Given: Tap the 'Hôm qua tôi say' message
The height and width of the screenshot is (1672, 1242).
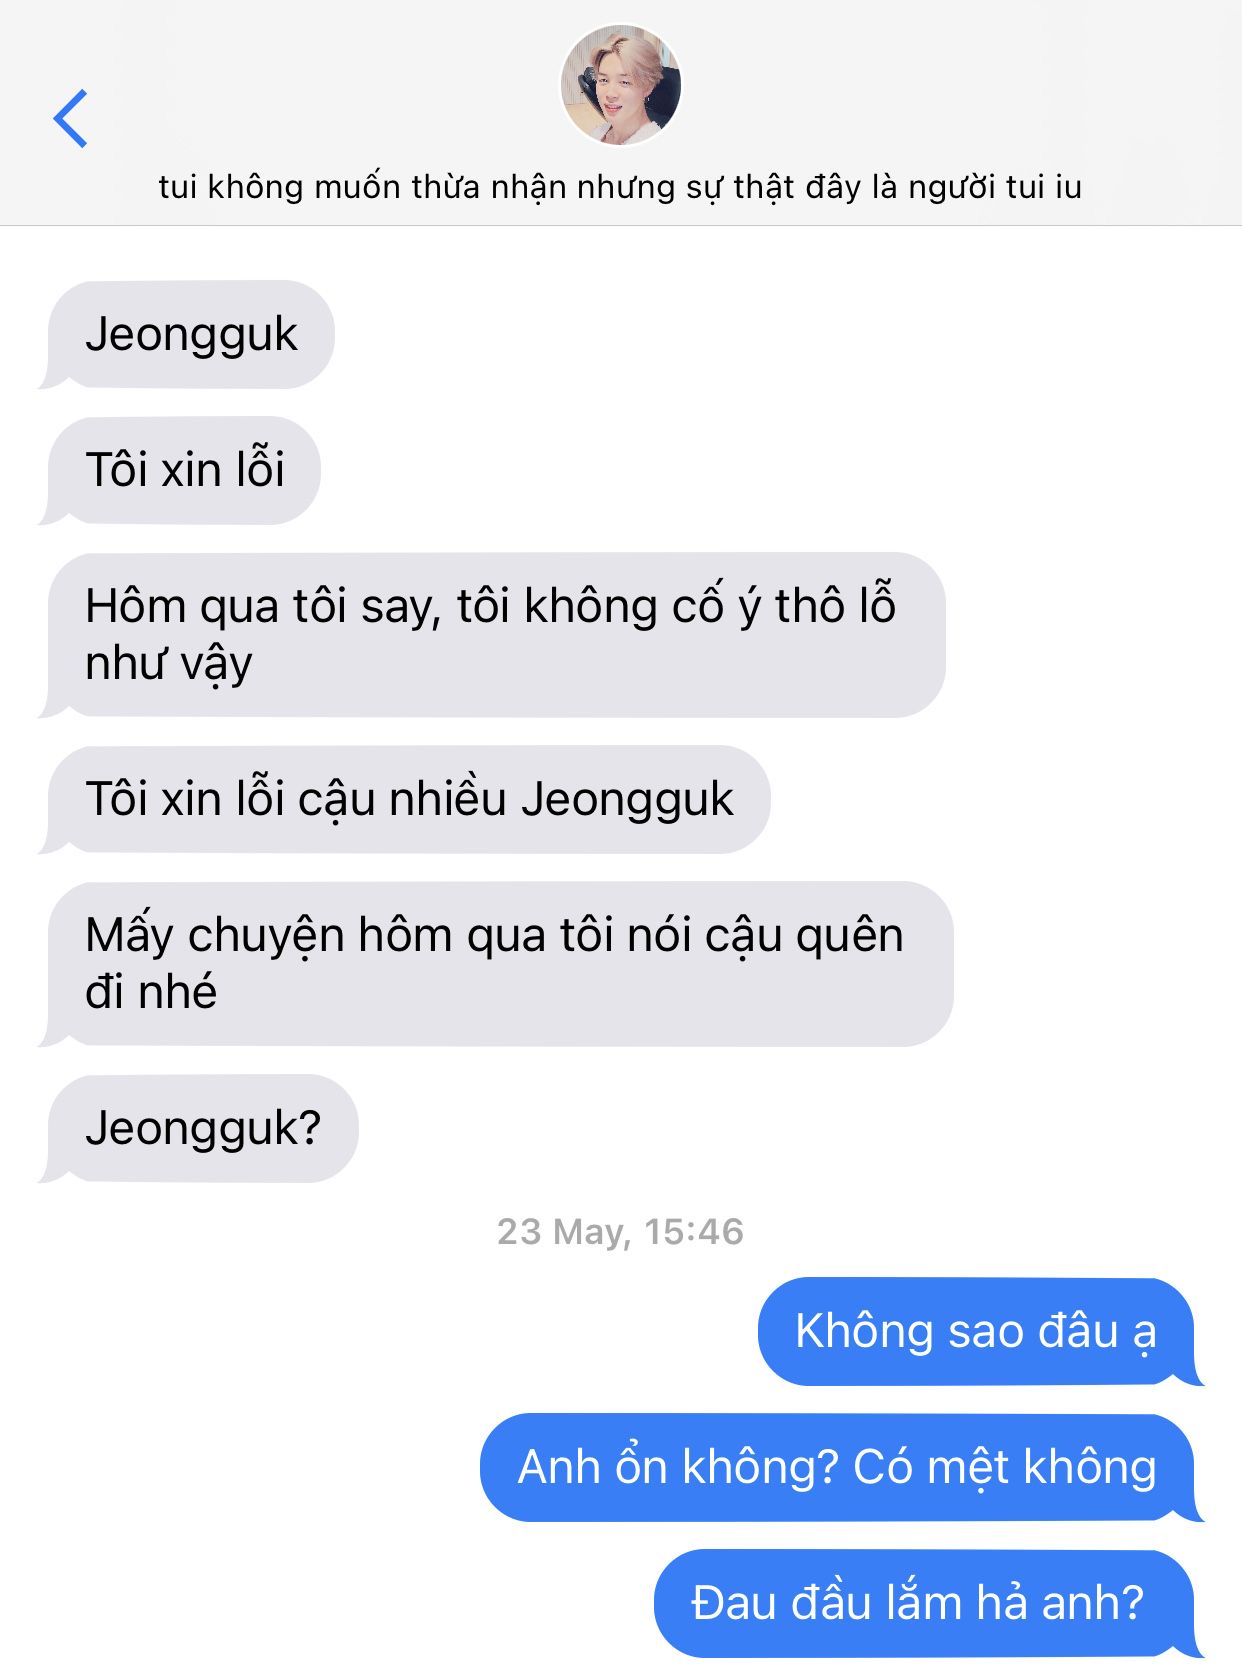Looking at the screenshot, I should [492, 634].
